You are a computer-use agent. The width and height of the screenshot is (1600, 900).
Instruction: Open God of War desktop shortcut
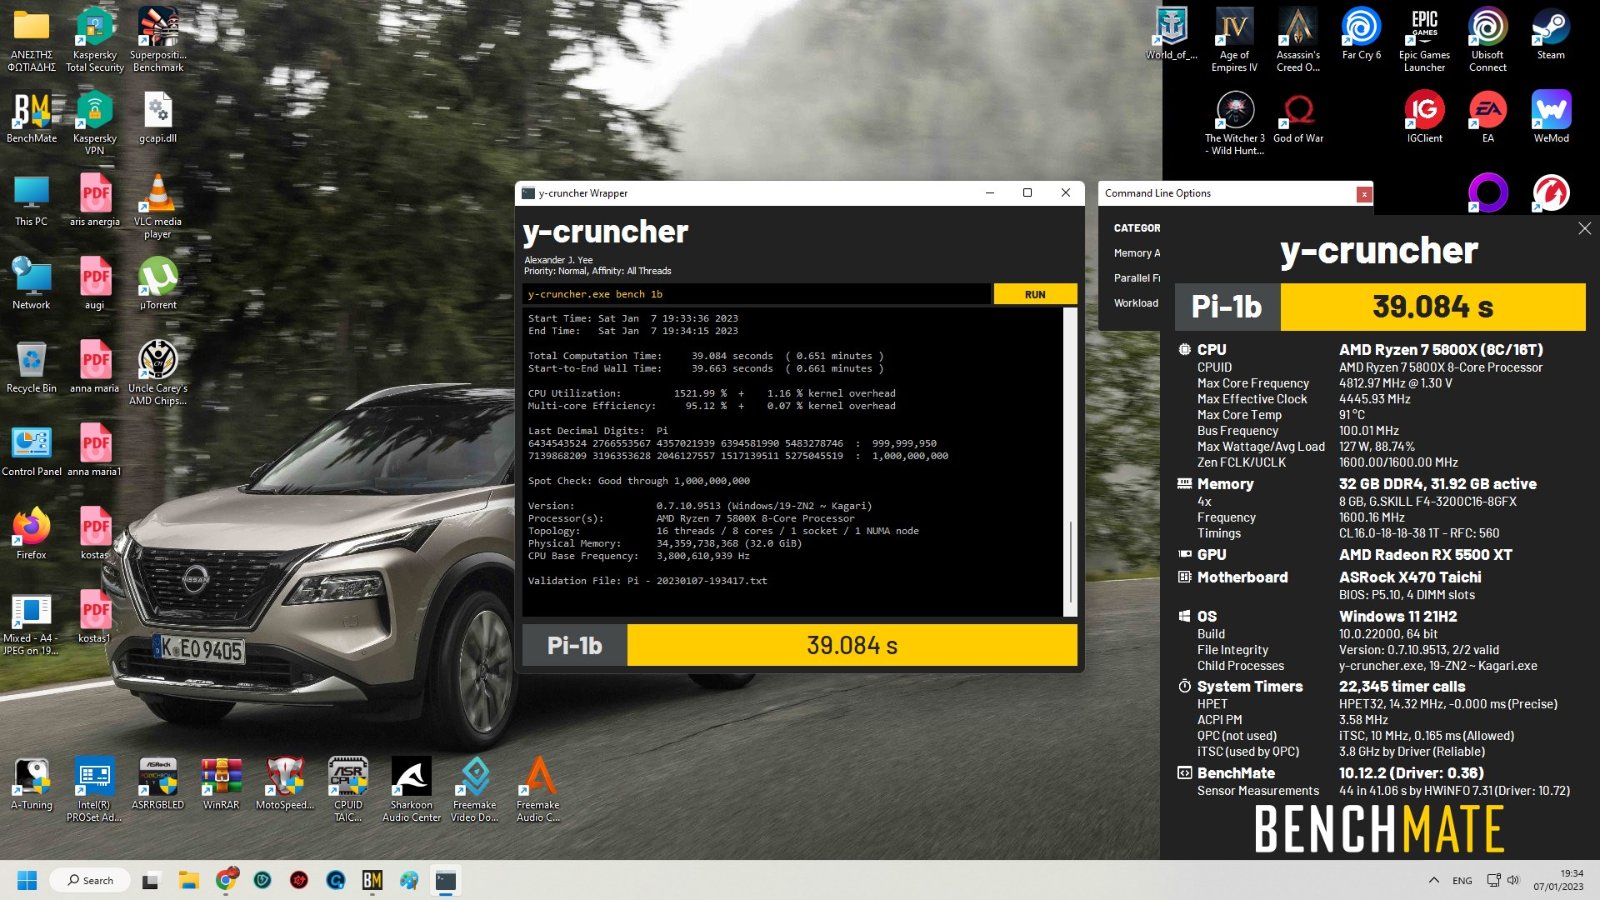pyautogui.click(x=1298, y=117)
